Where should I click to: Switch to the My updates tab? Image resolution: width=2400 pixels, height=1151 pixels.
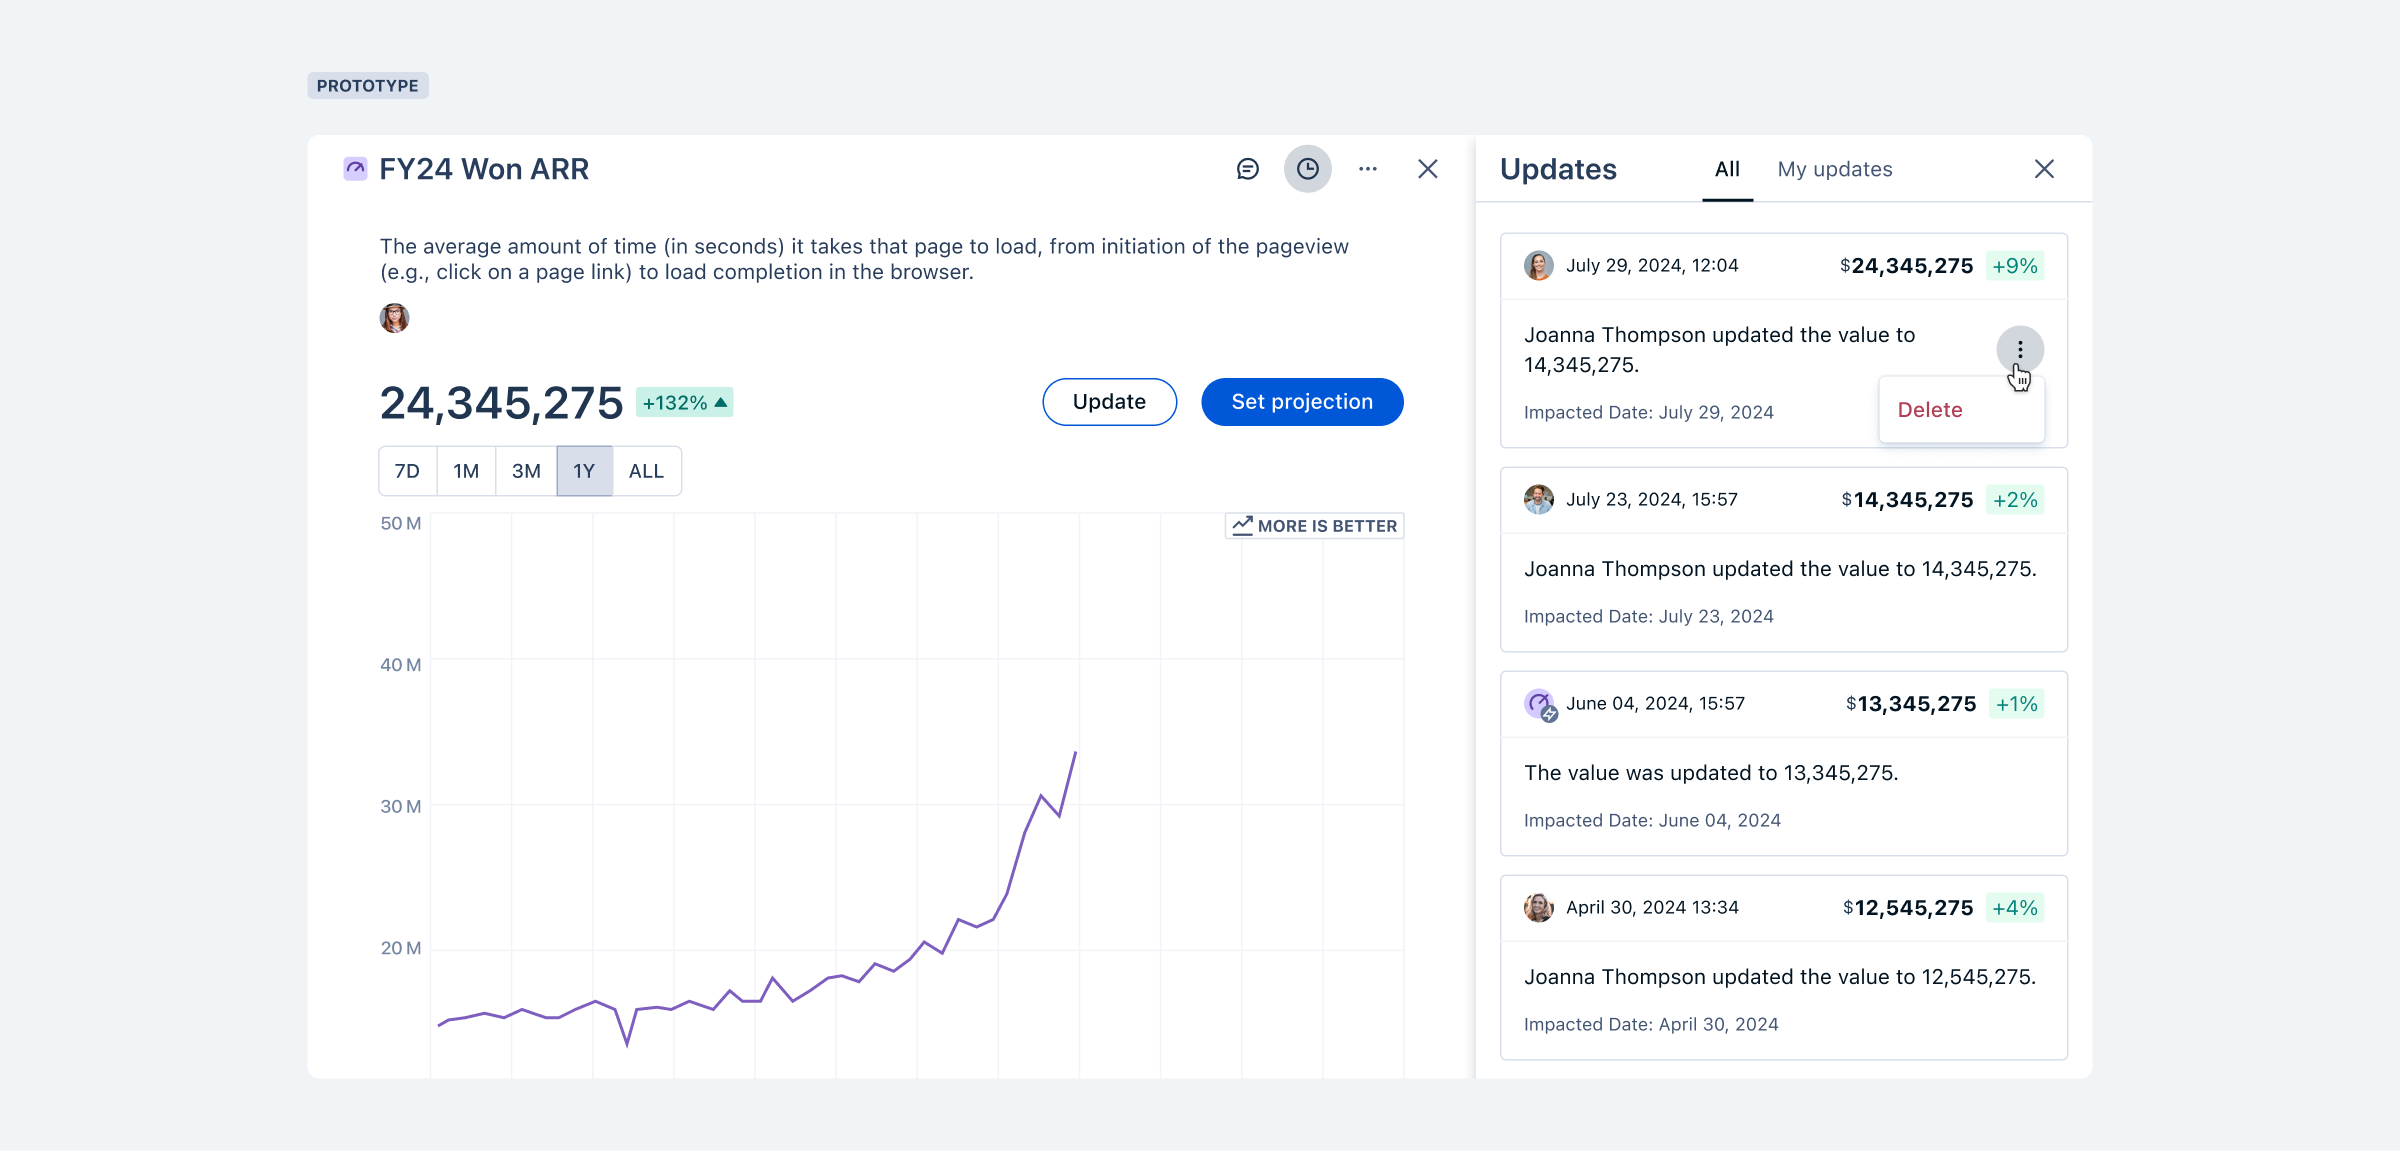click(1835, 169)
